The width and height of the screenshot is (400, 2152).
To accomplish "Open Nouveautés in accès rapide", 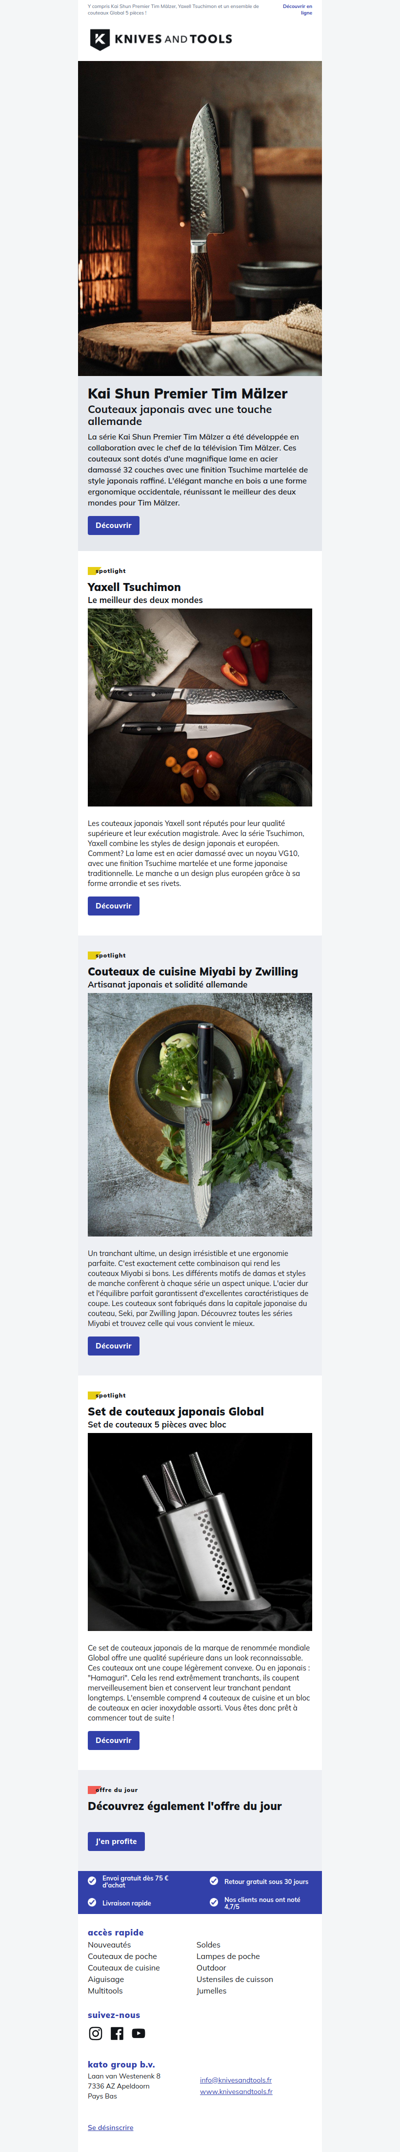I will (109, 1945).
